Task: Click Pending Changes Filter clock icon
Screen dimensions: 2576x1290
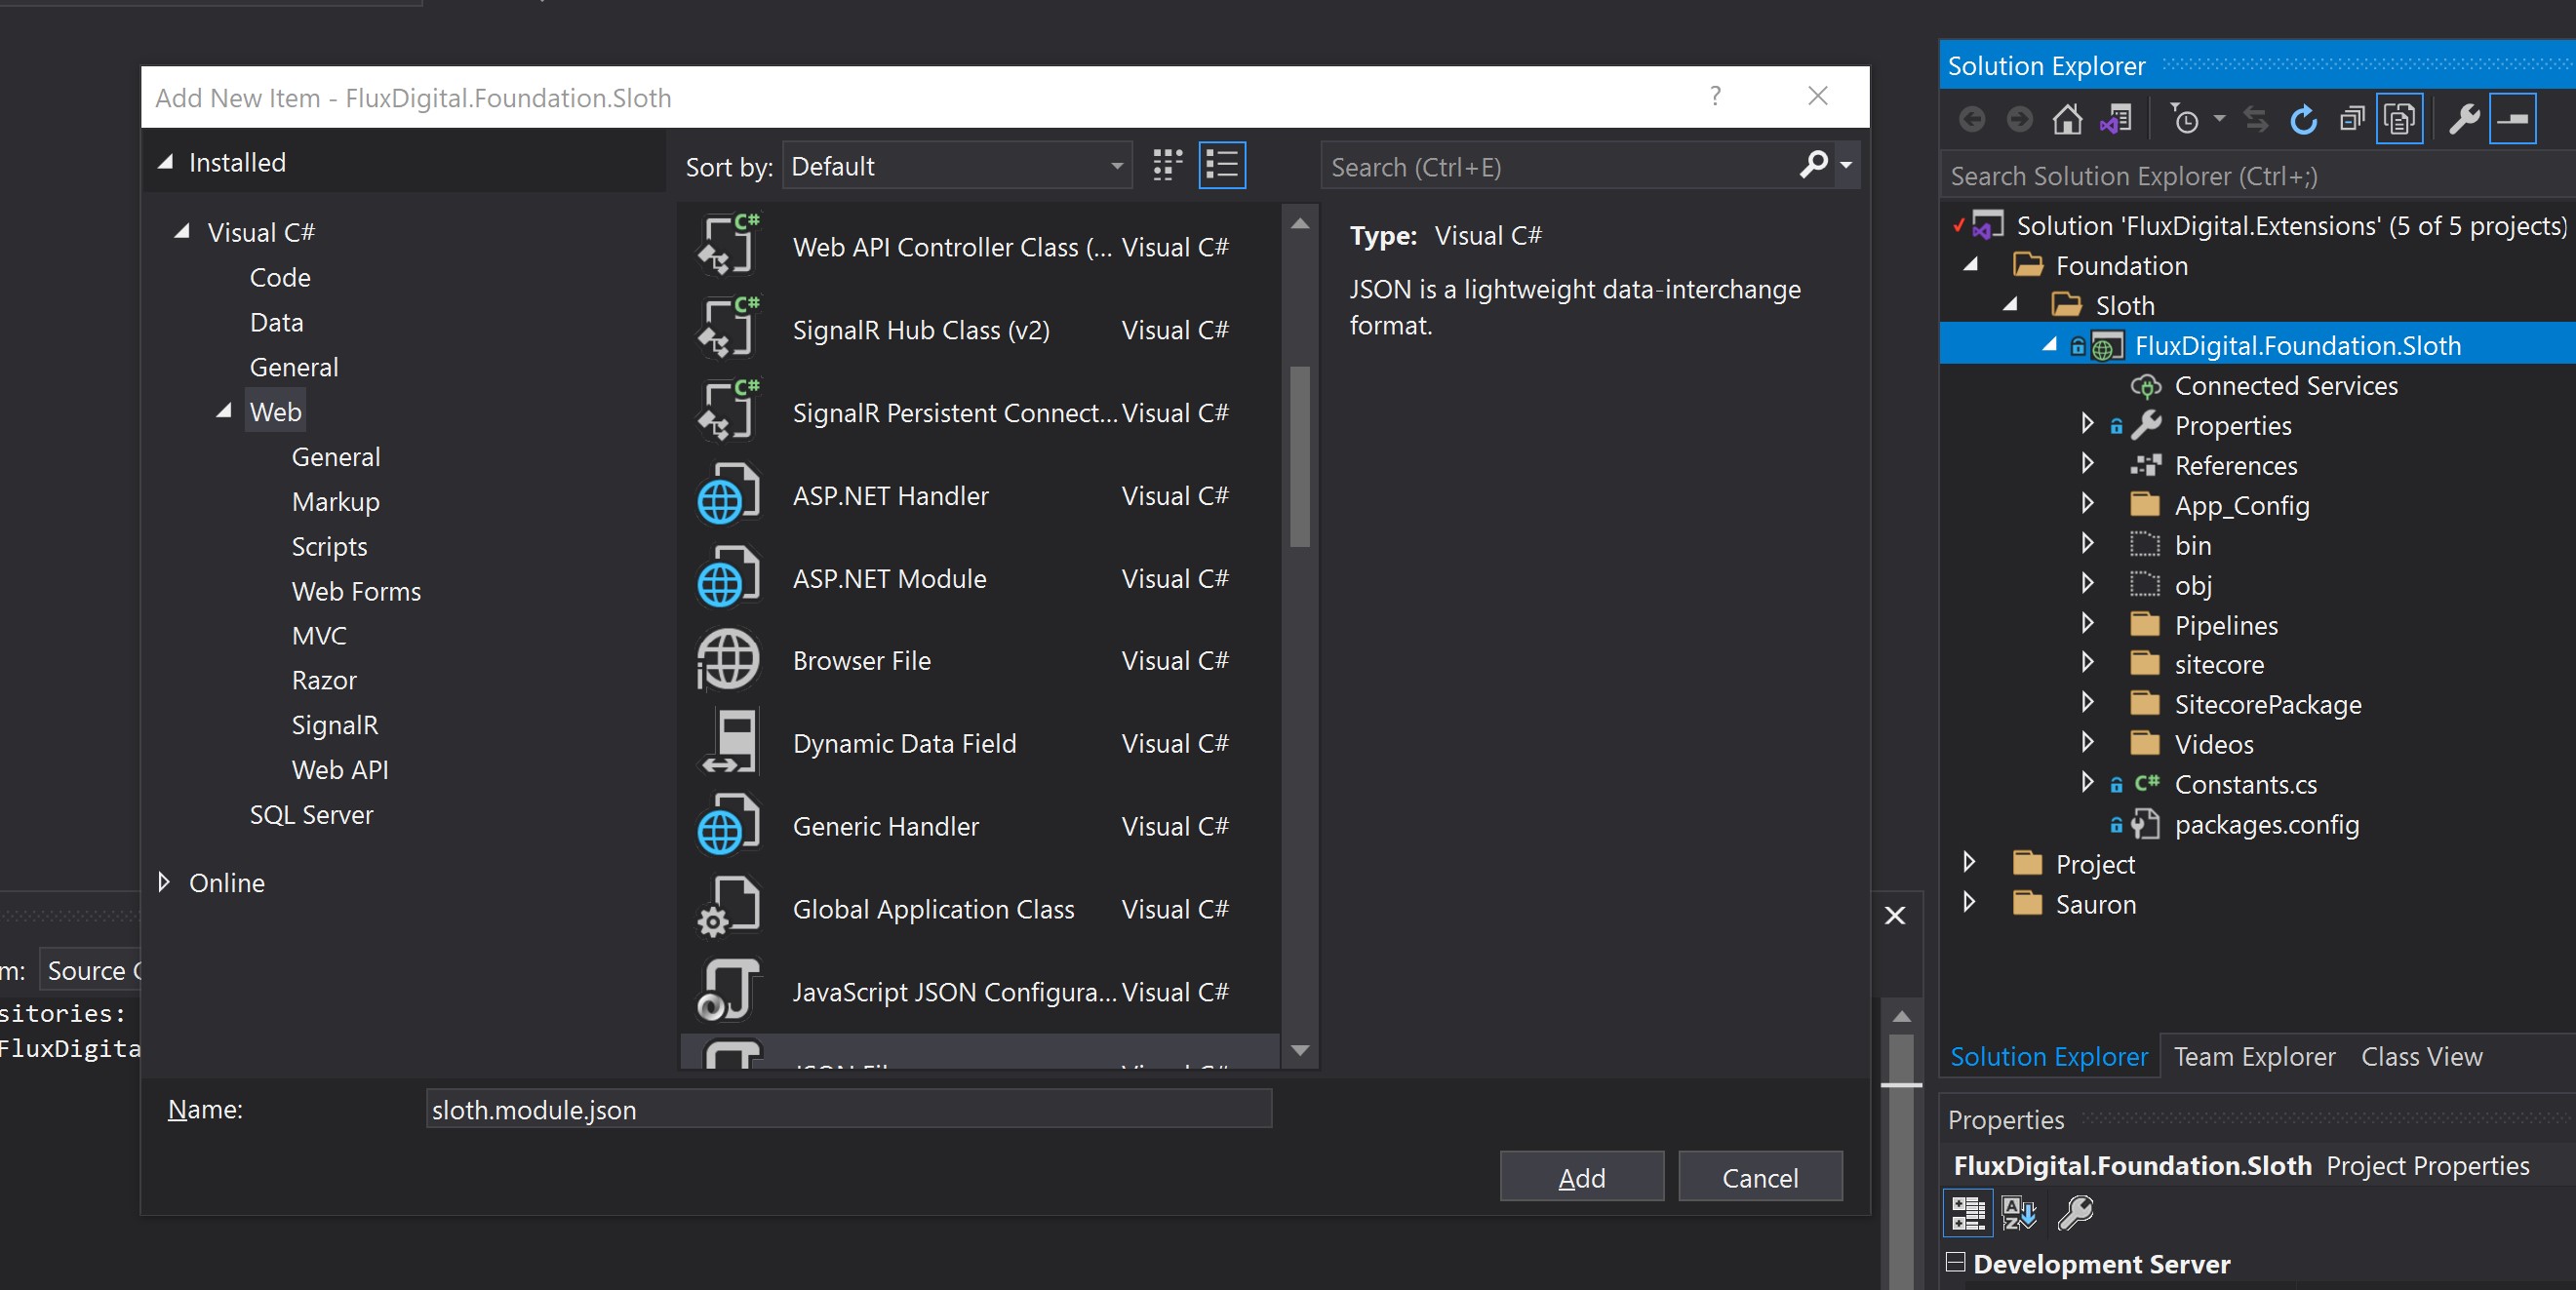Action: [2186, 120]
